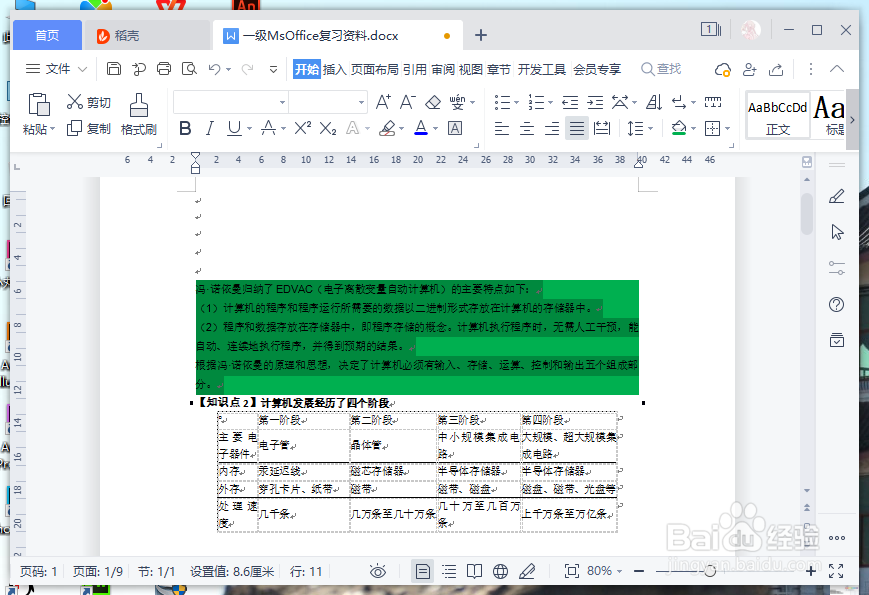Click the Redo arrow
Viewport: 869px width, 595px height.
click(x=247, y=69)
